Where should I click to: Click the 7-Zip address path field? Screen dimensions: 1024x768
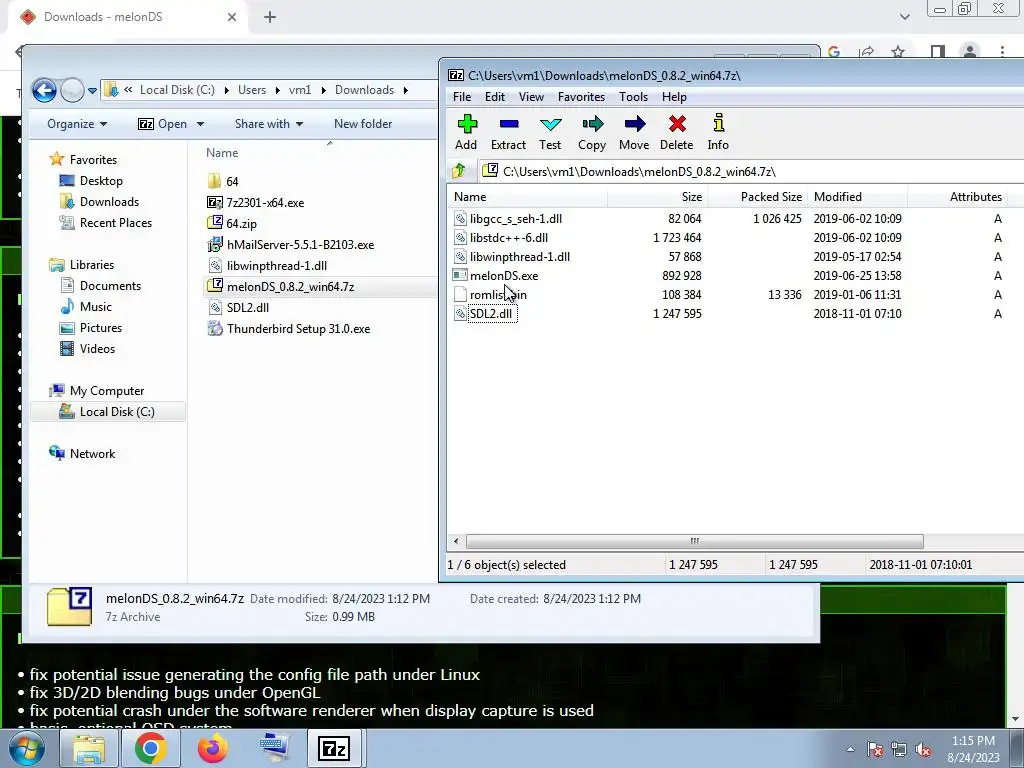[751, 172]
